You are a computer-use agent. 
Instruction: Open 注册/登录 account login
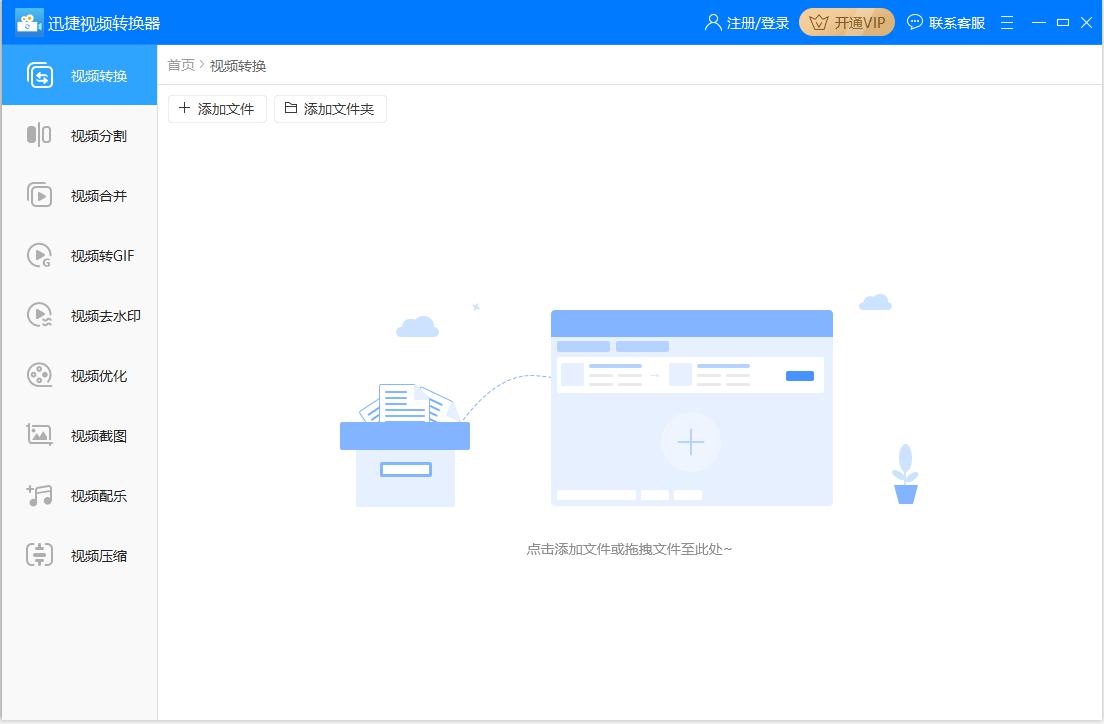tap(747, 23)
